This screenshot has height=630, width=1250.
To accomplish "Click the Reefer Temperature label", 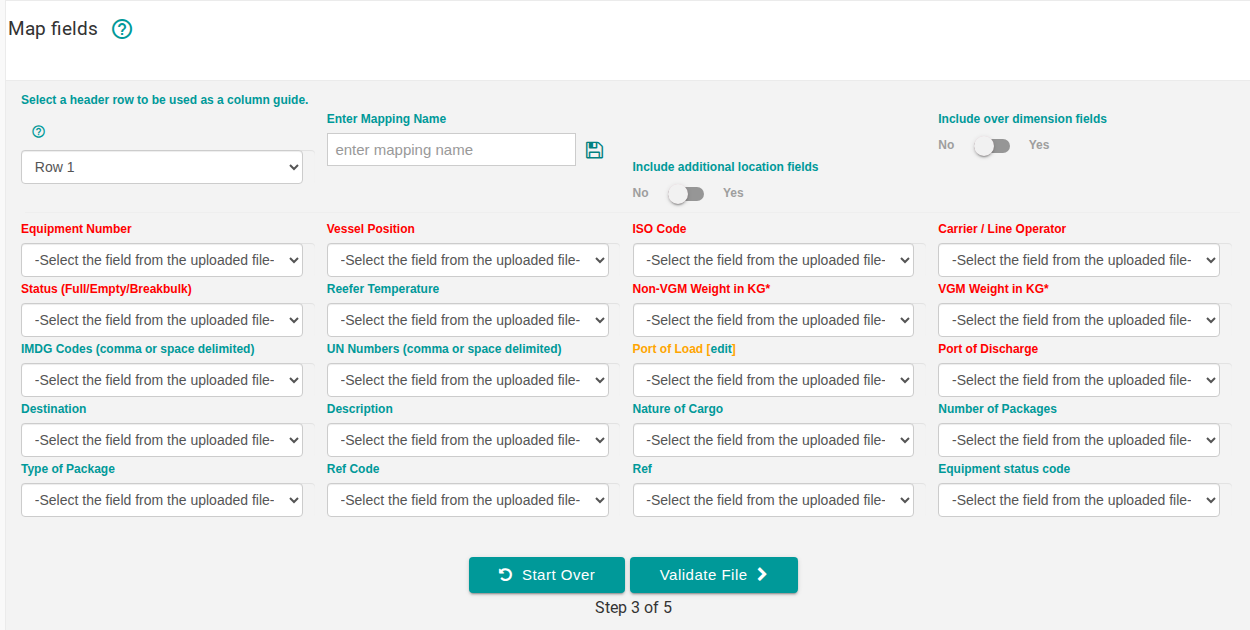I will [x=383, y=289].
